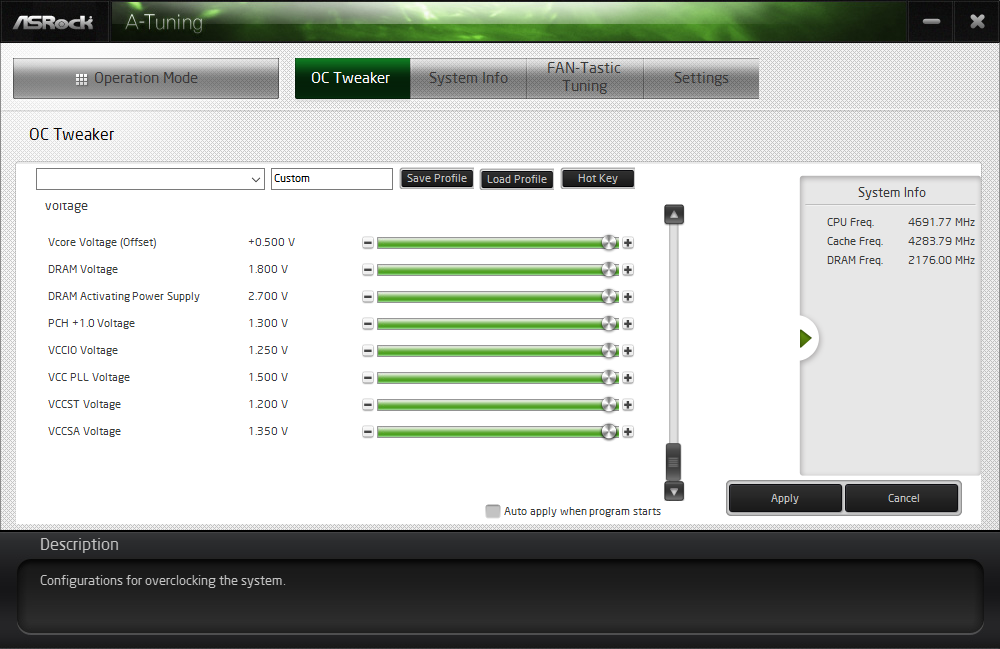Viewport: 1000px width, 649px height.
Task: Click the VCC PLL Voltage label
Action: [x=89, y=377]
